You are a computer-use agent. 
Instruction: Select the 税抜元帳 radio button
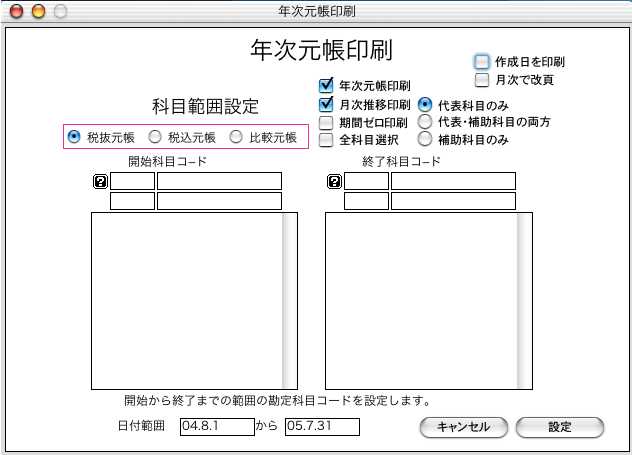(74, 136)
